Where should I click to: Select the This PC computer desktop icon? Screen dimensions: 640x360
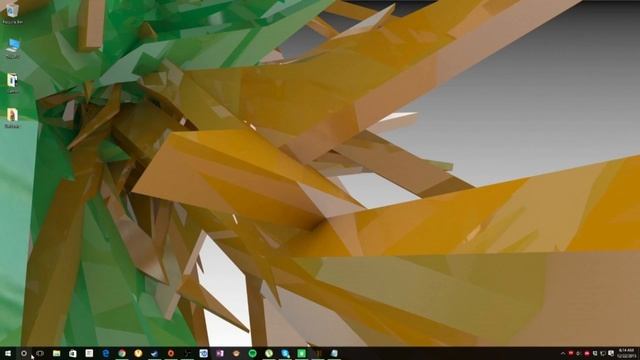[x=13, y=48]
